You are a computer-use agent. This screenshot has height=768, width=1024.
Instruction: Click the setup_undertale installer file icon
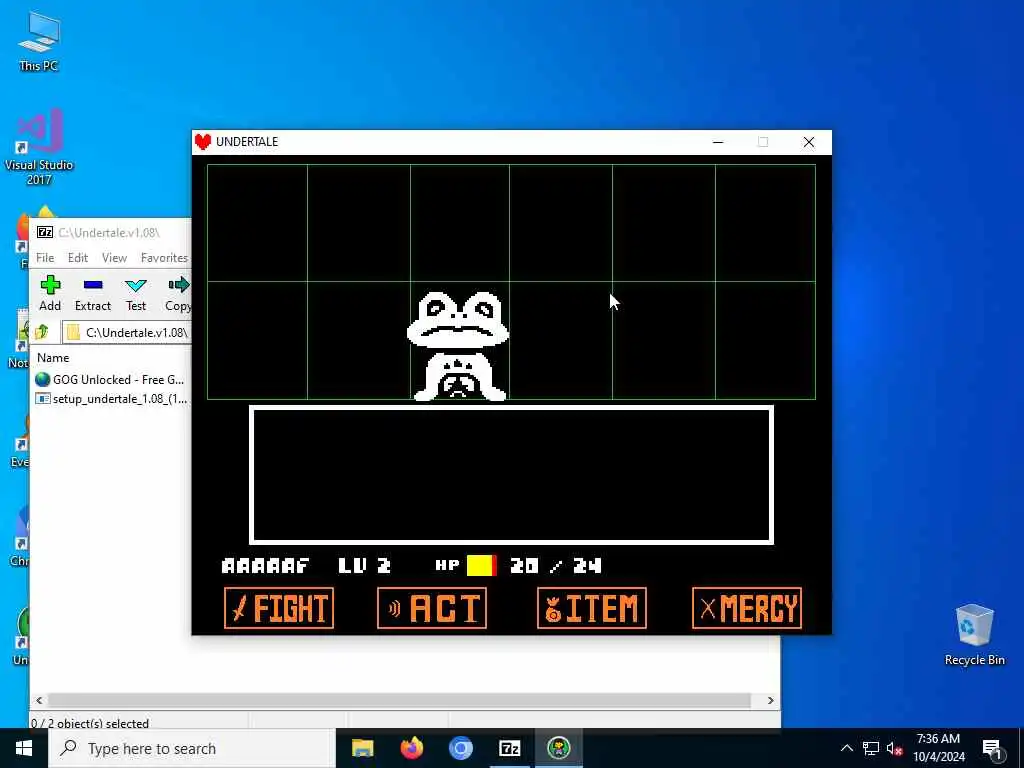[x=43, y=398]
